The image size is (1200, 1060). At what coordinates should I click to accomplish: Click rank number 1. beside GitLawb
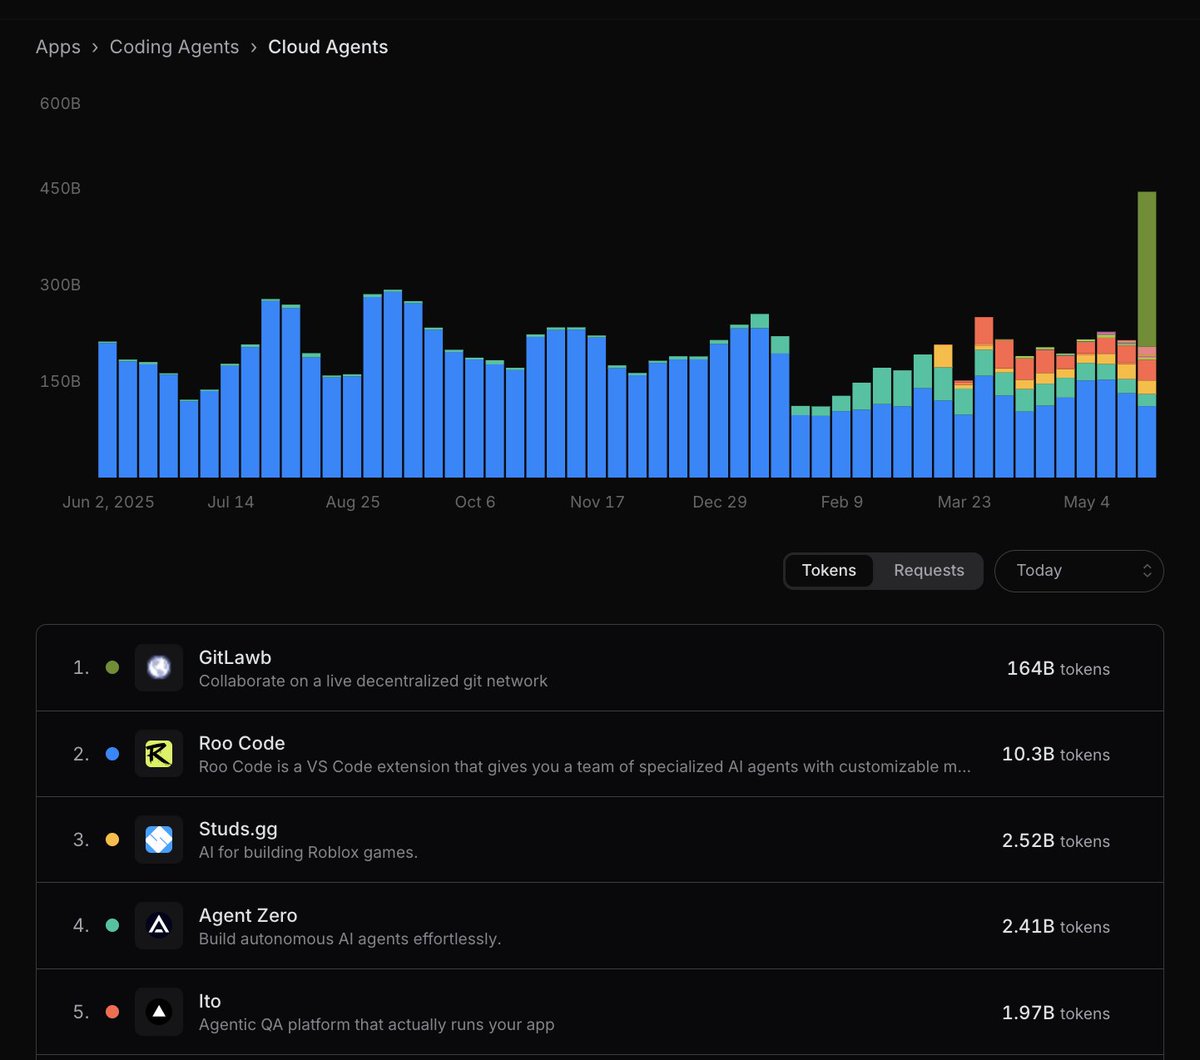(x=81, y=668)
